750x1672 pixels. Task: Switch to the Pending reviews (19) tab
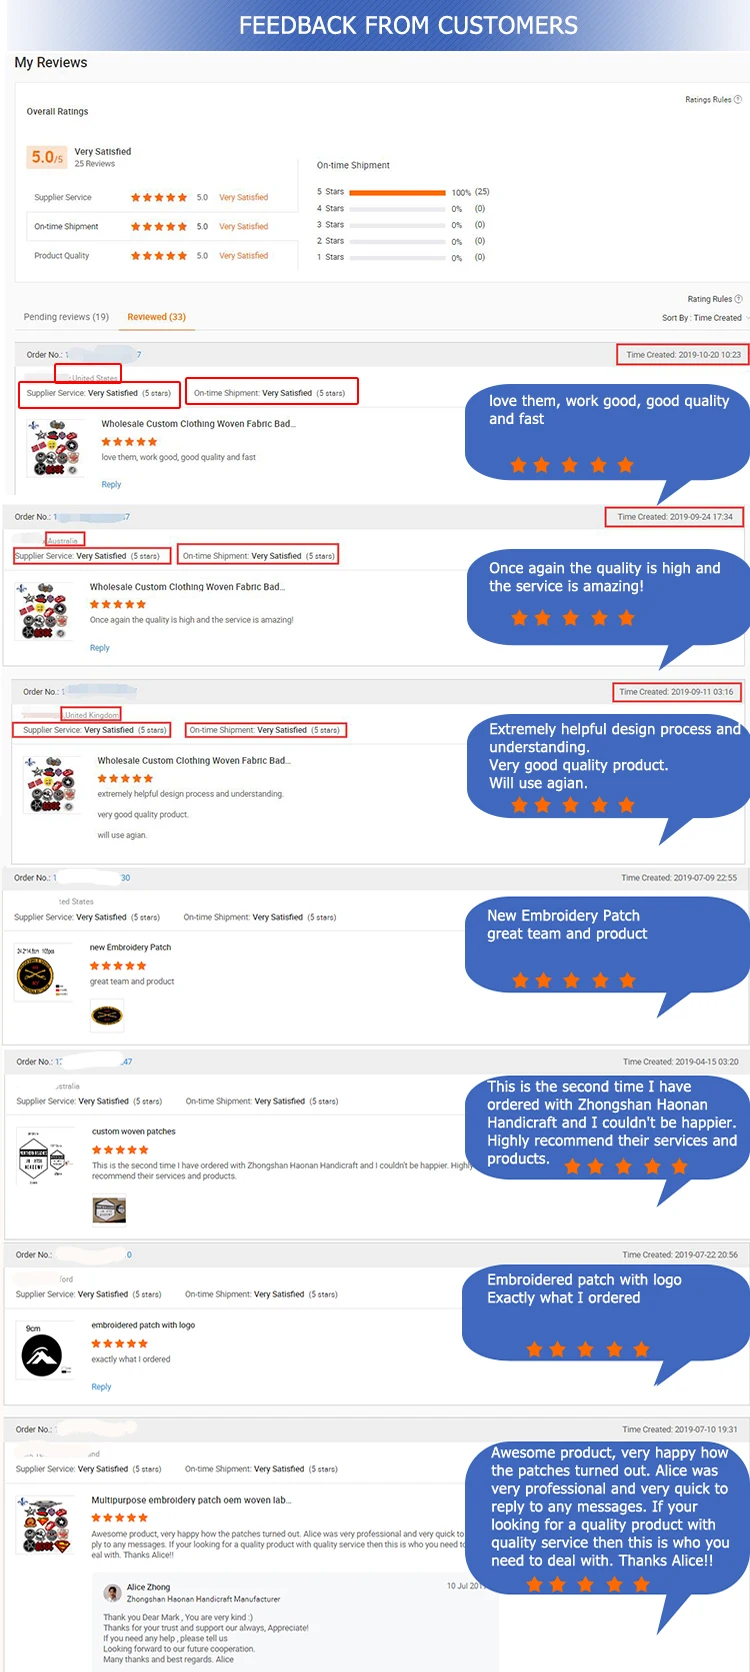[x=66, y=317]
